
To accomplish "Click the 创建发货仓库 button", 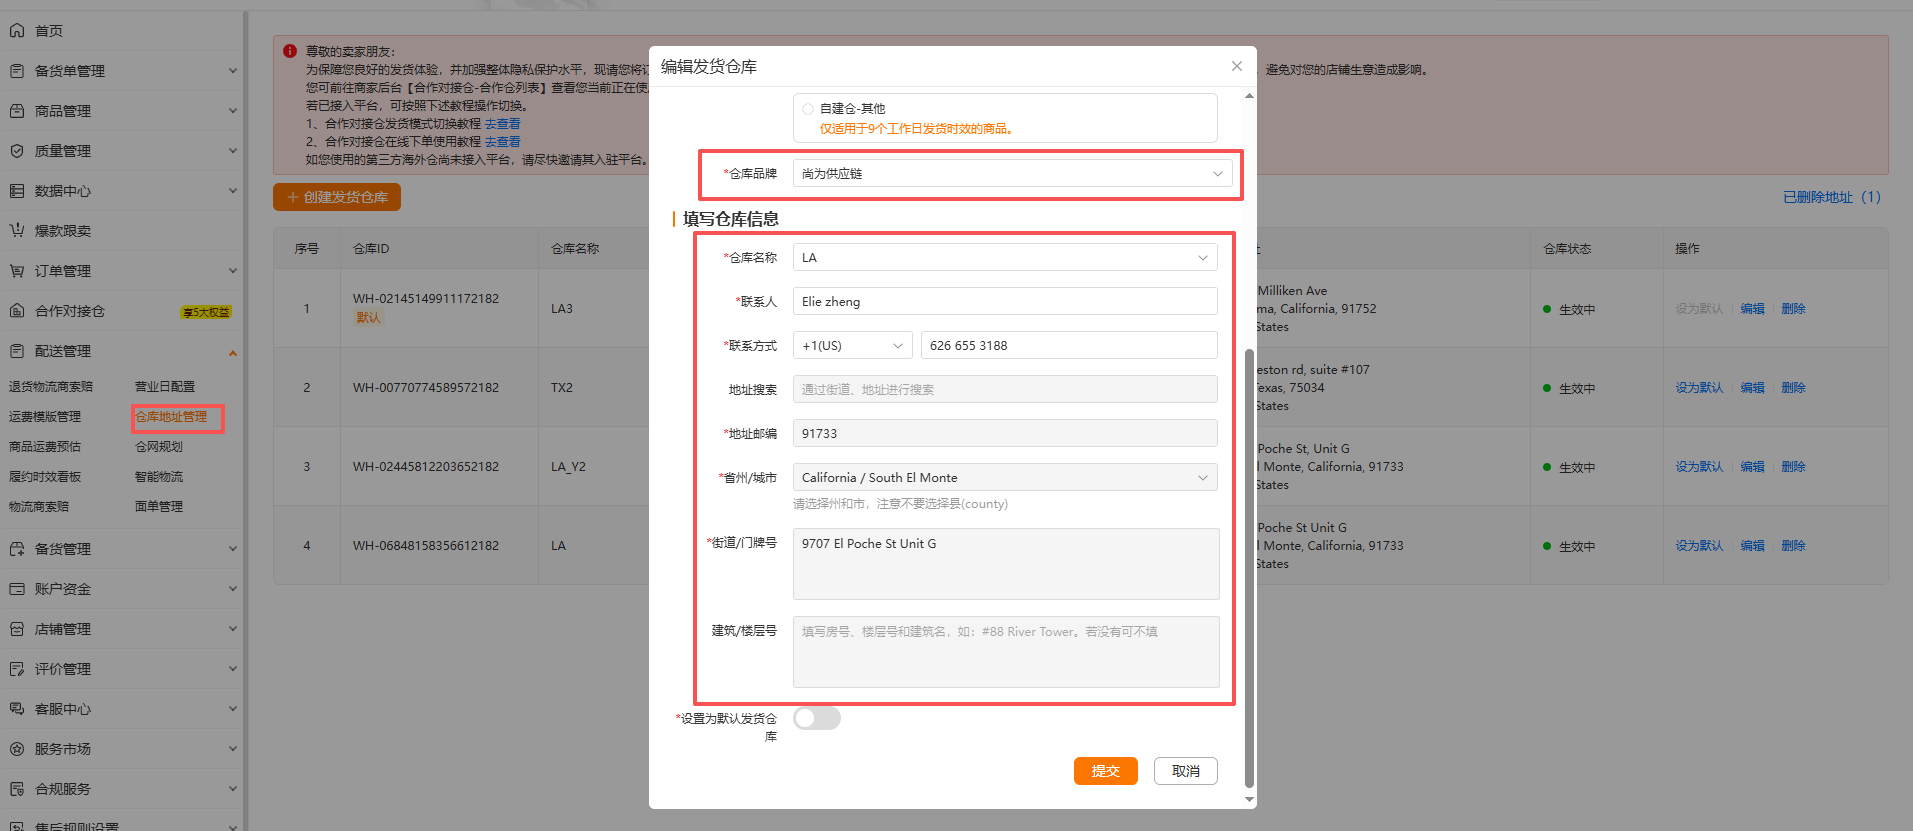I will pyautogui.click(x=337, y=197).
